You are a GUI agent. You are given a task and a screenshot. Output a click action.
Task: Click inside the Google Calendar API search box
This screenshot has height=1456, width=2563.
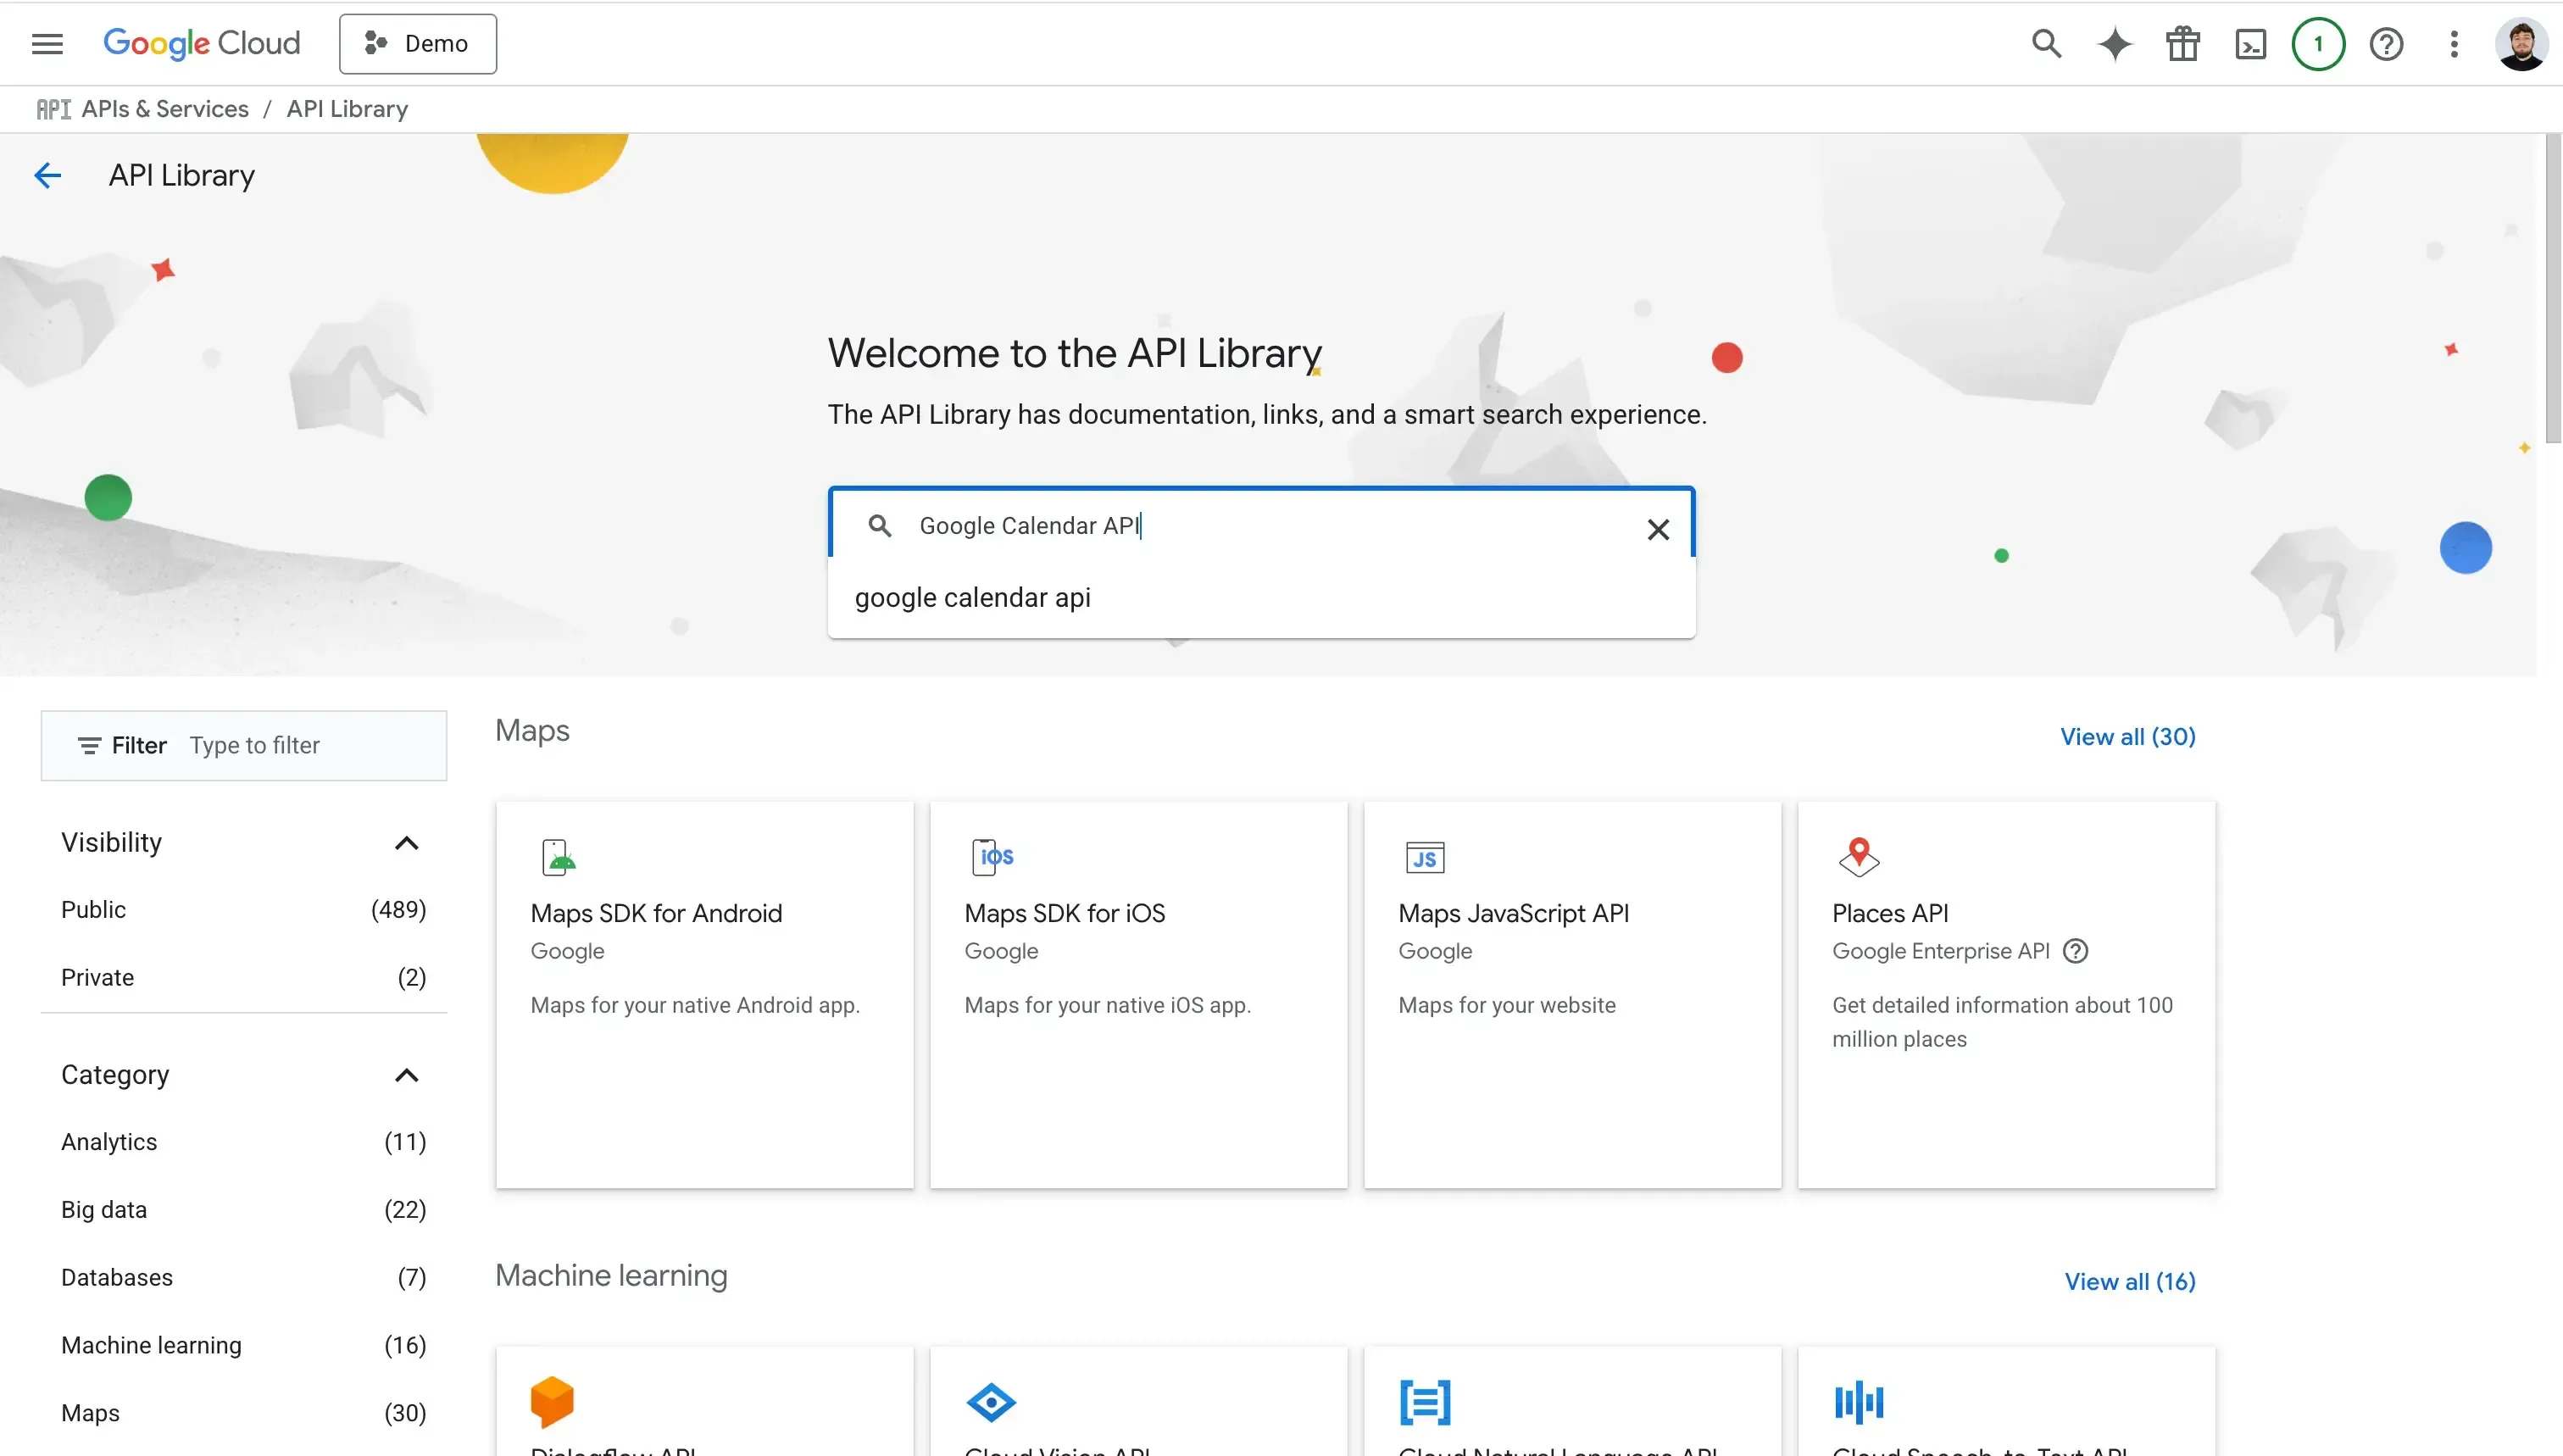(1261, 525)
